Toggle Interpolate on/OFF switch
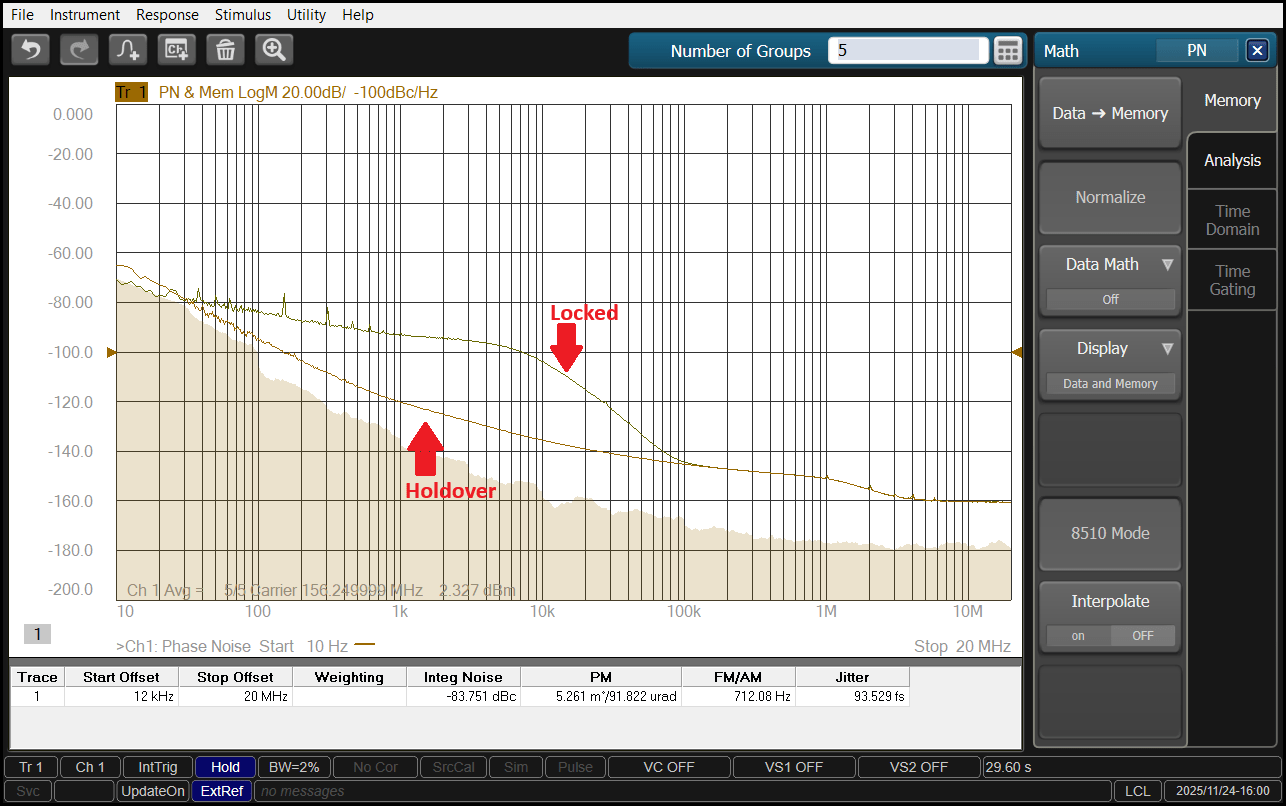 point(1110,635)
